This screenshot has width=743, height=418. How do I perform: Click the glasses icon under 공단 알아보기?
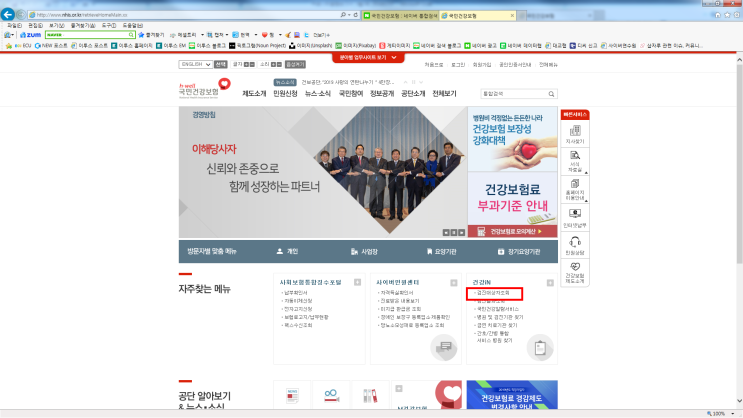coord(331,395)
